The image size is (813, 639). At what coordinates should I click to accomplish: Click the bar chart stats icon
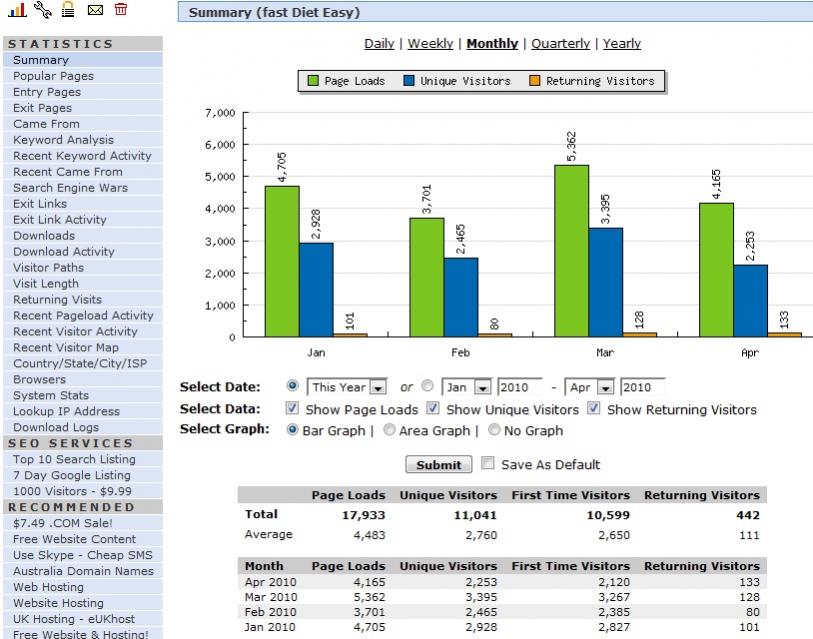pyautogui.click(x=15, y=10)
